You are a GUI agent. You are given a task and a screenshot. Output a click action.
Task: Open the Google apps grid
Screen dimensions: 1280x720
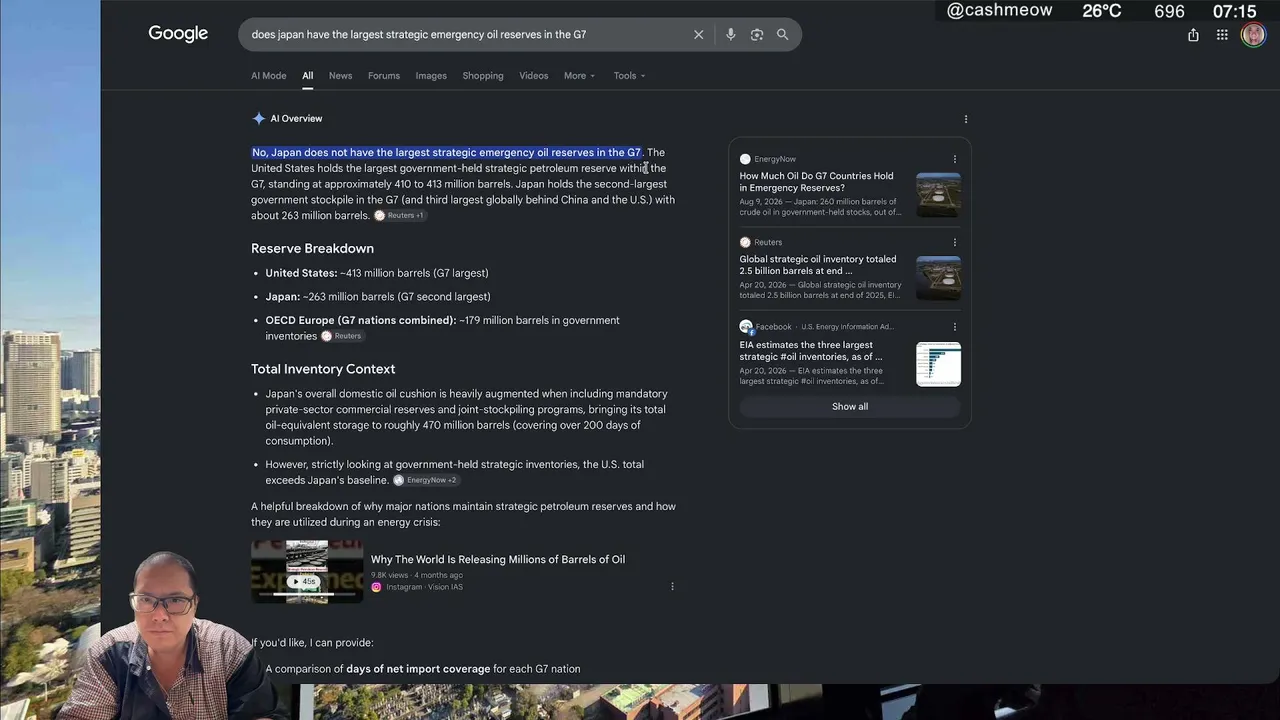pyautogui.click(x=1222, y=35)
